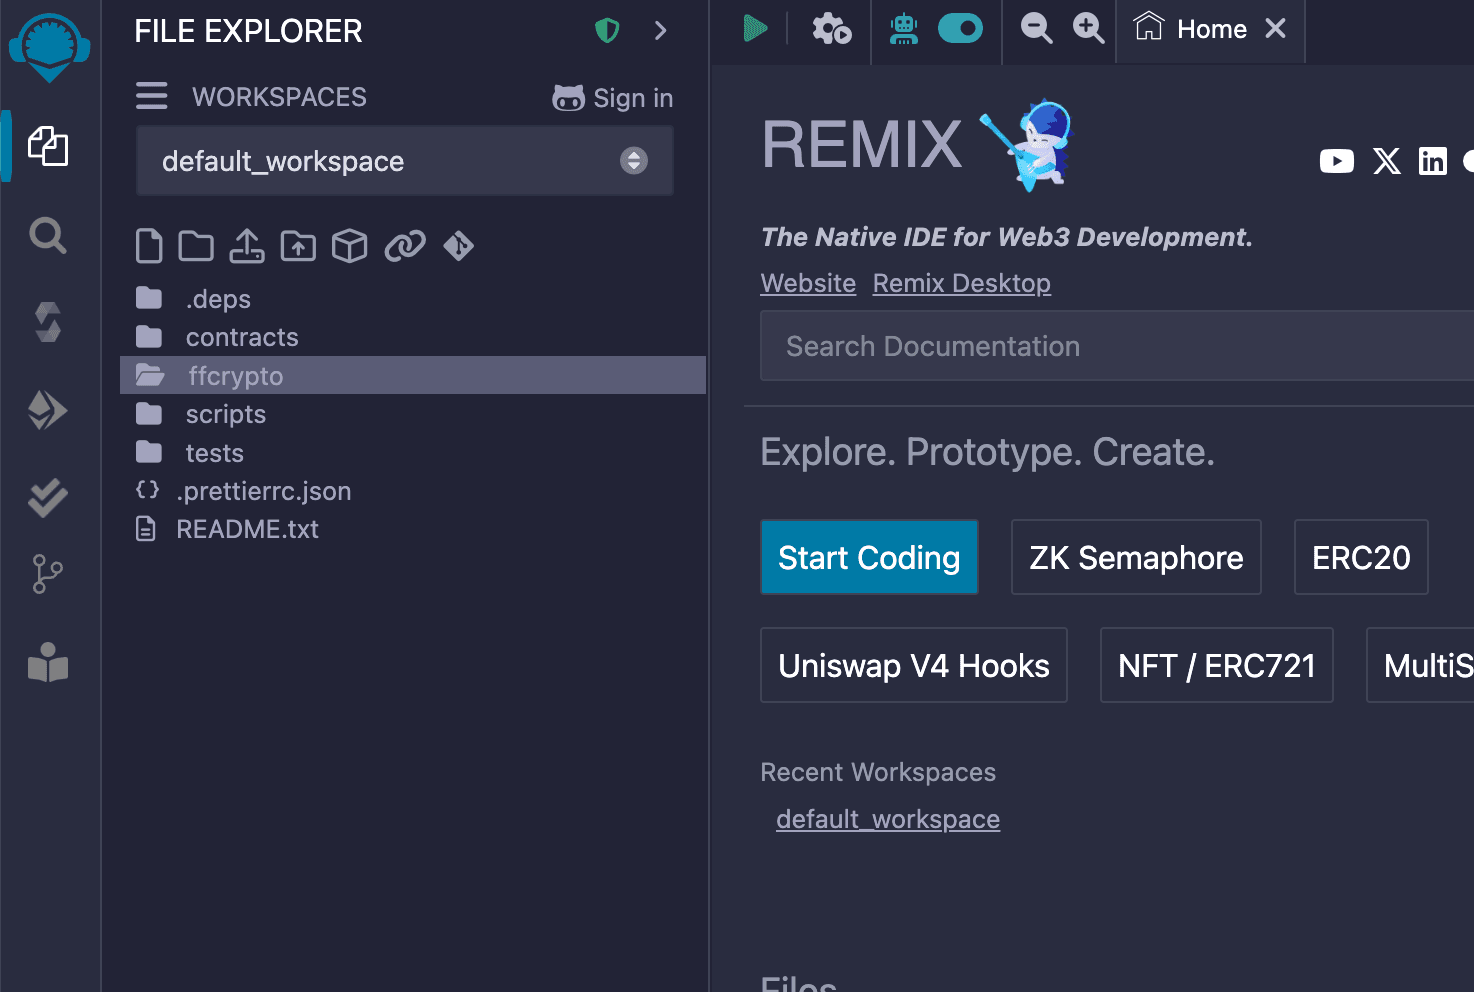Close the Home tab

coord(1275,28)
